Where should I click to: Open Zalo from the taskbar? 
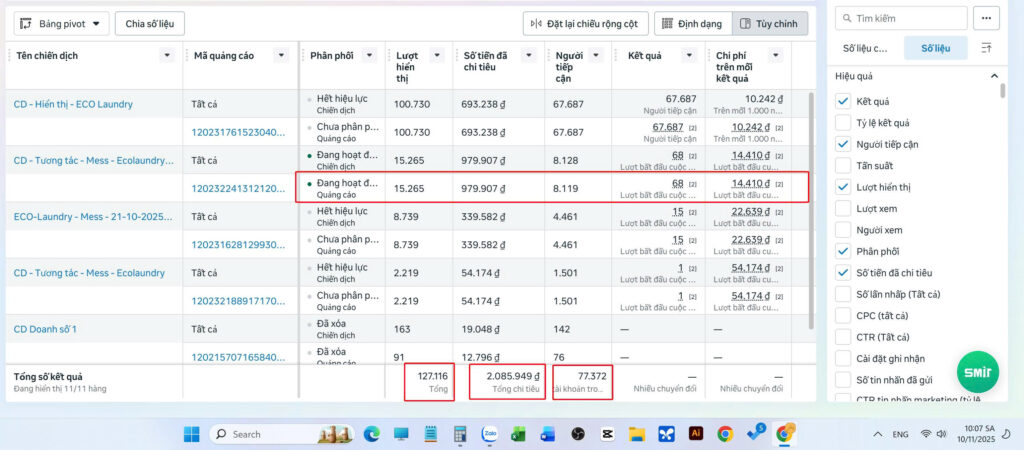[490, 434]
